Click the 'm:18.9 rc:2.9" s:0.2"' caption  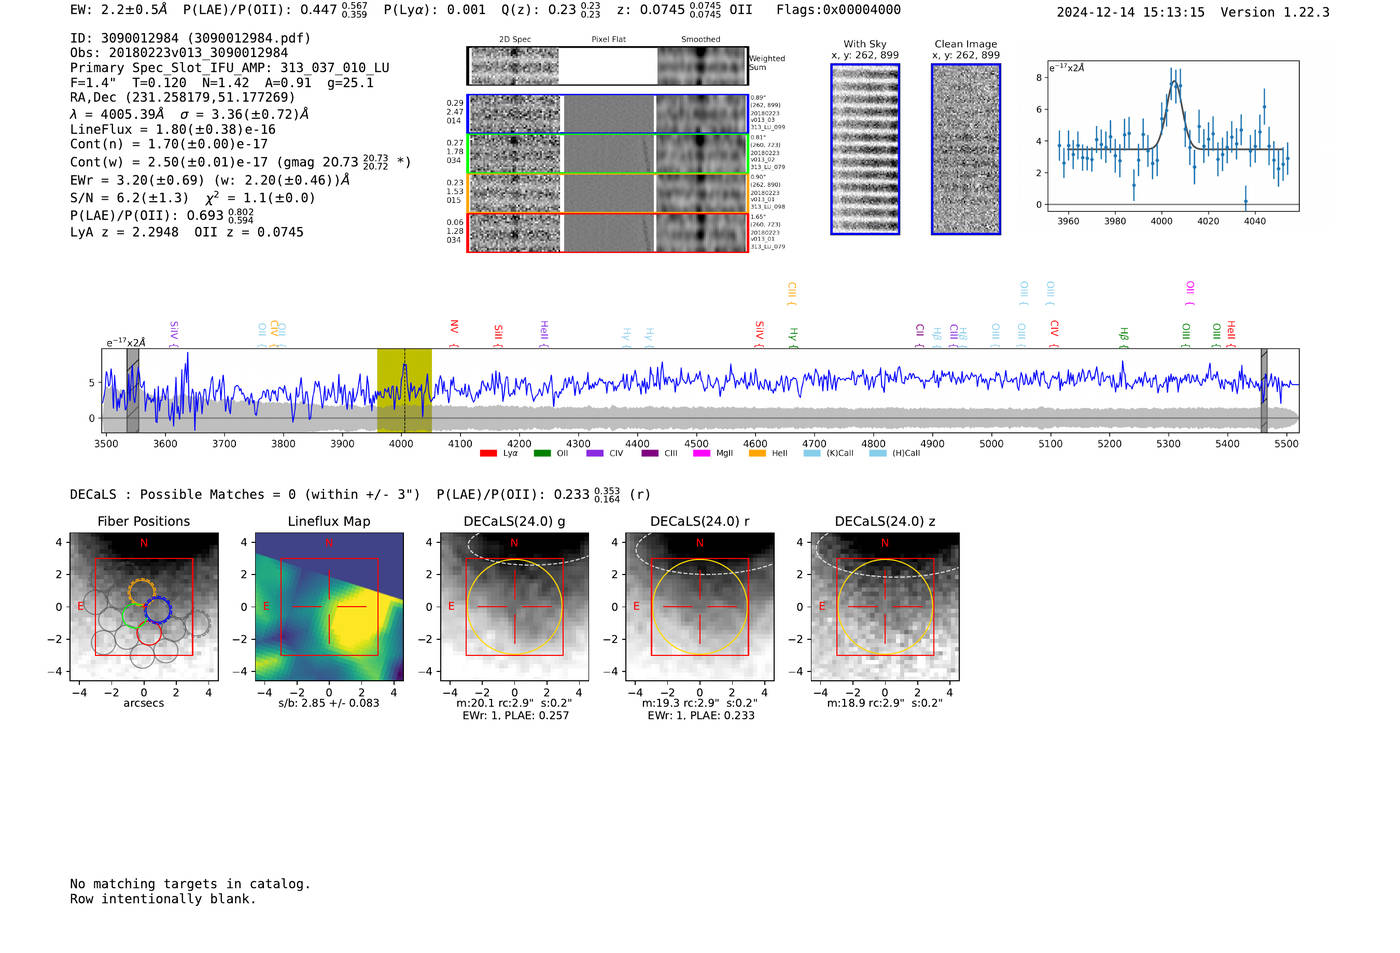pyautogui.click(x=884, y=703)
